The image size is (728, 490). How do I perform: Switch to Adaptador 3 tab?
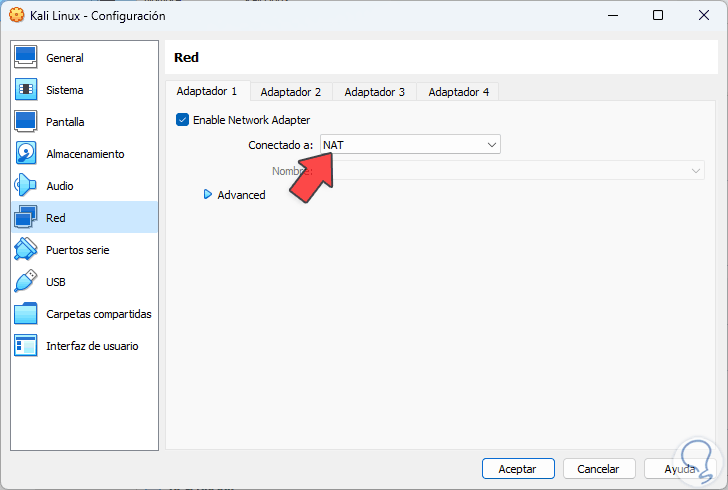375,92
